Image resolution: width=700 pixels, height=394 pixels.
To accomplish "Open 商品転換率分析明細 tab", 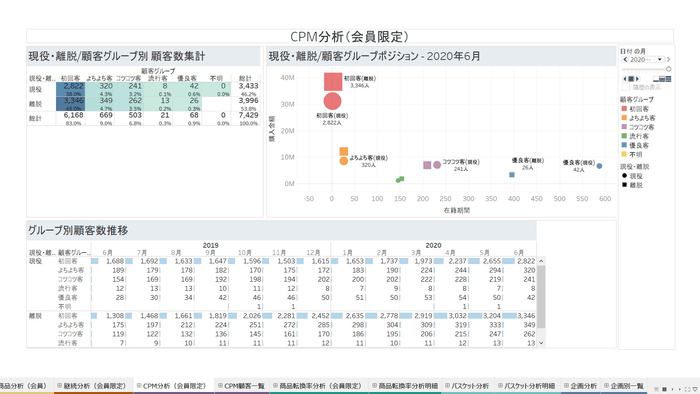I will point(404,386).
